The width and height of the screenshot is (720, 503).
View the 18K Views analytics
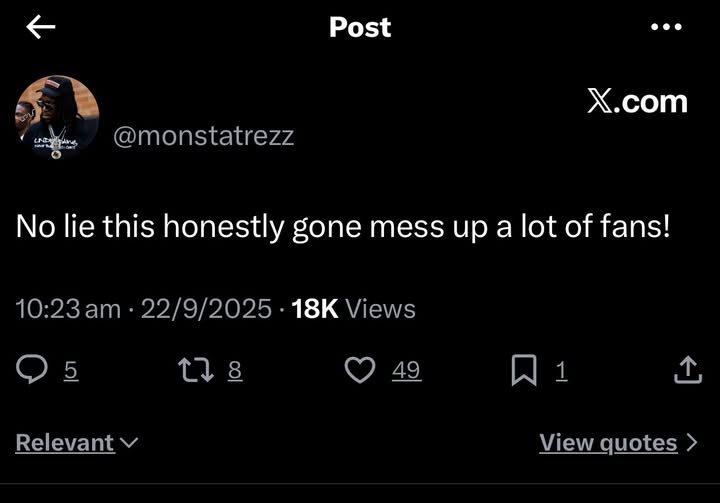pos(353,309)
